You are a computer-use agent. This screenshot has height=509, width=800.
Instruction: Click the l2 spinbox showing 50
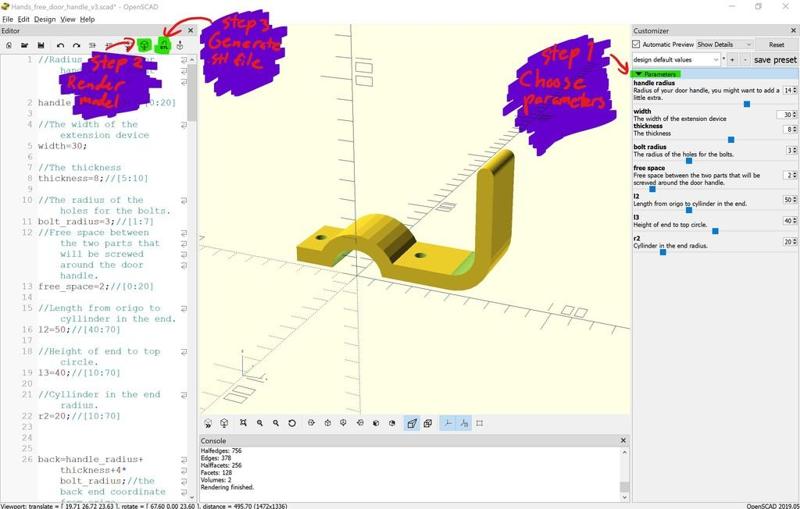point(789,199)
